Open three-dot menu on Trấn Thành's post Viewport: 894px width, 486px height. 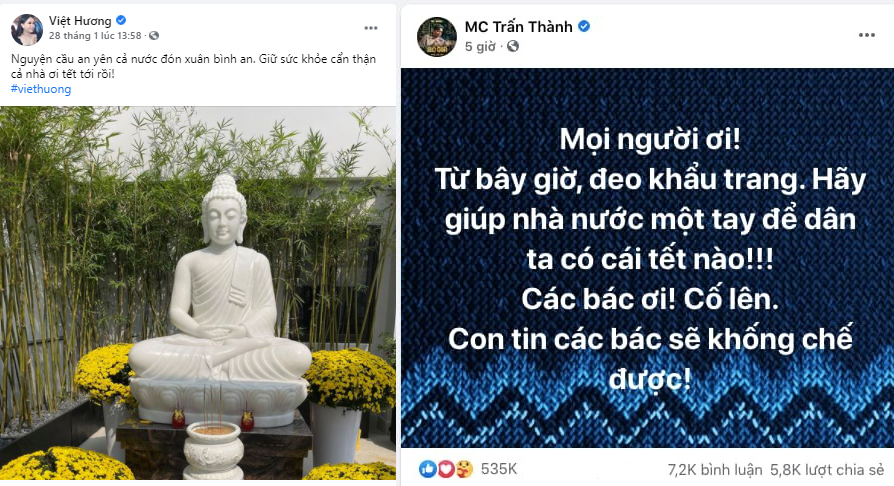[x=867, y=35]
